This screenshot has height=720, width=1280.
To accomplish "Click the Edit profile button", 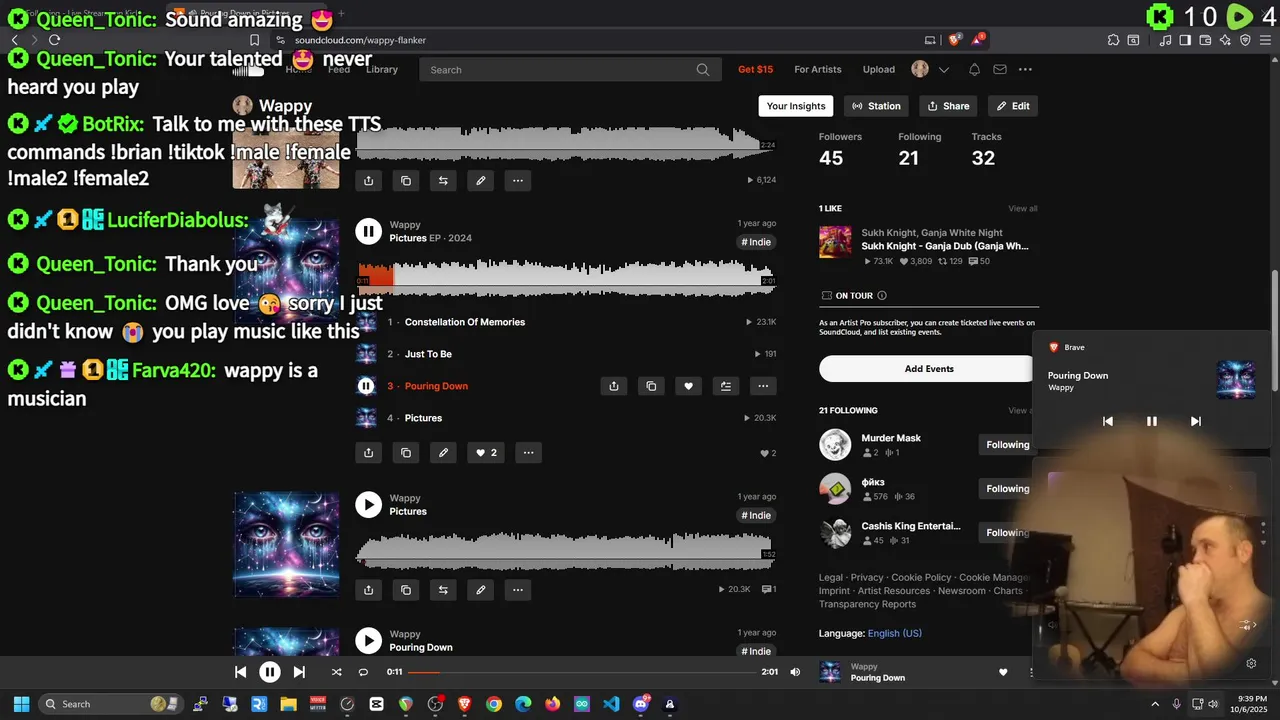I will 1013,106.
